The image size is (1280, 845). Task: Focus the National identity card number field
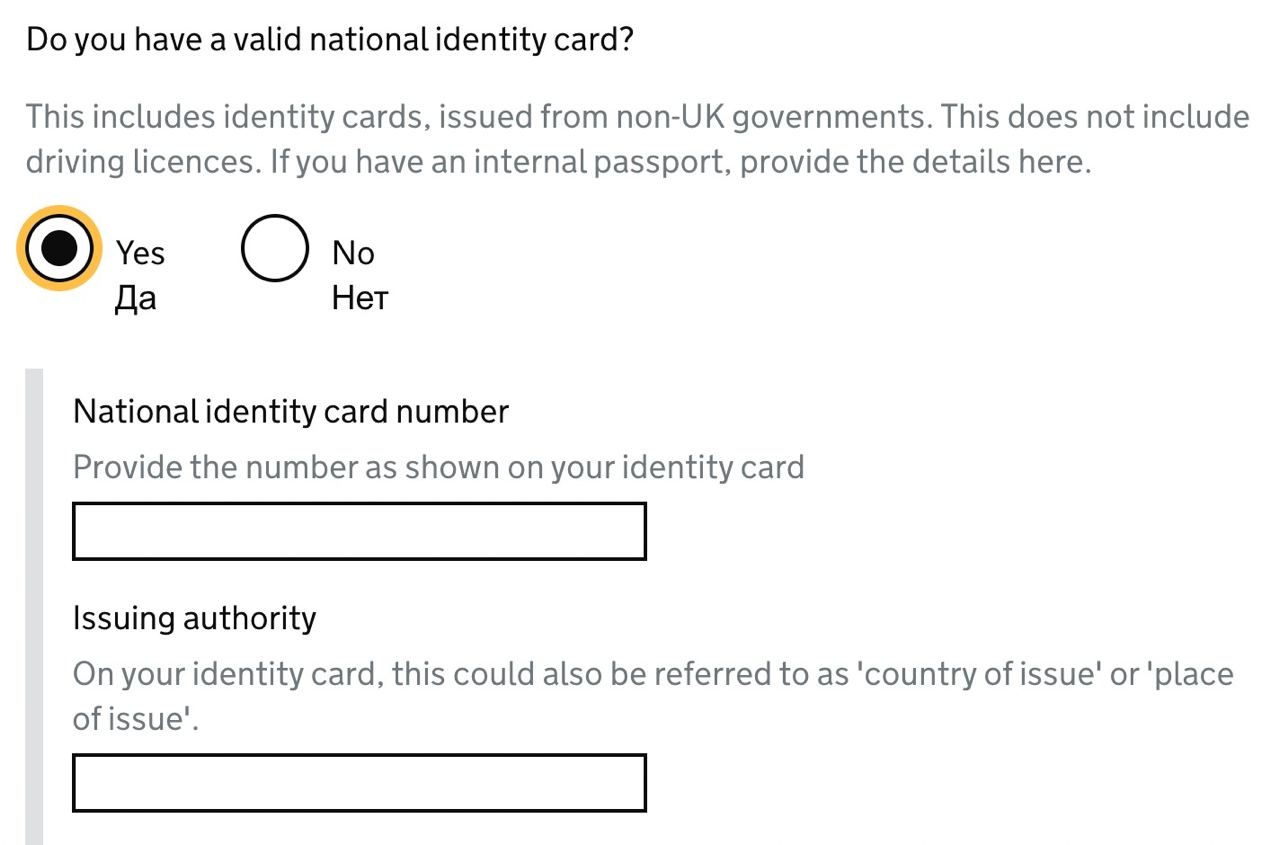coord(359,531)
